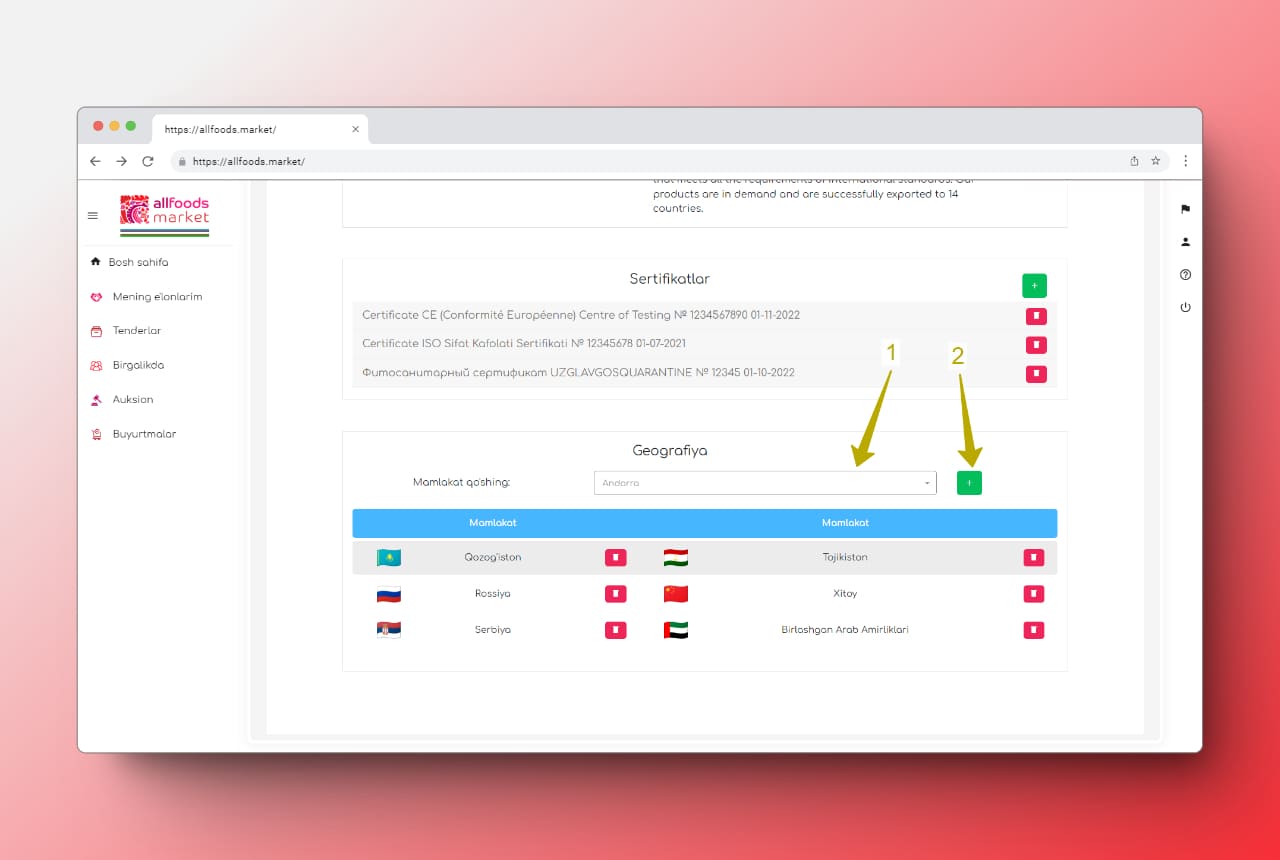Open Auksion menu item
Screen dimensions: 1280x860
pos(133,400)
